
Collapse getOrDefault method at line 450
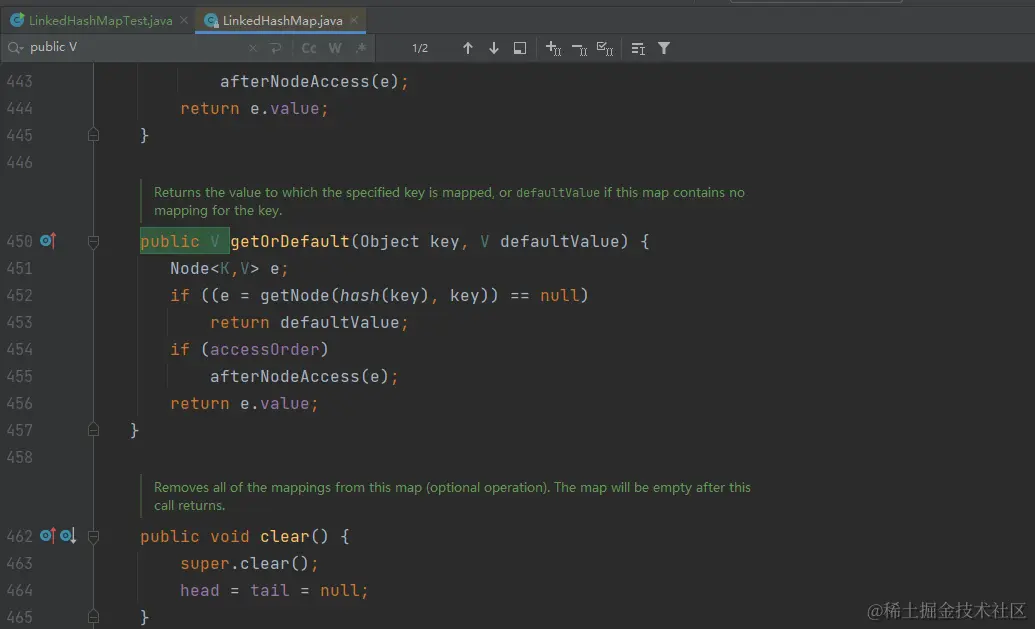[x=93, y=242]
